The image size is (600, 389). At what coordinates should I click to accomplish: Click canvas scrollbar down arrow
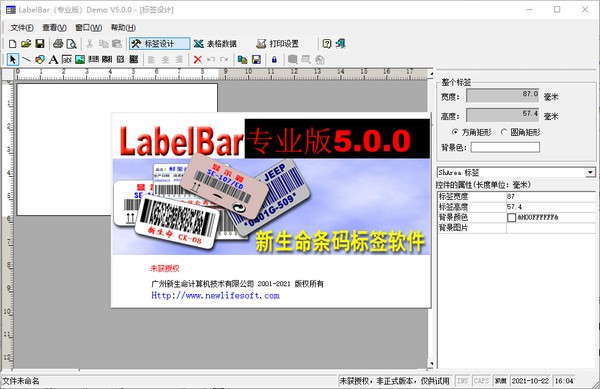click(431, 364)
